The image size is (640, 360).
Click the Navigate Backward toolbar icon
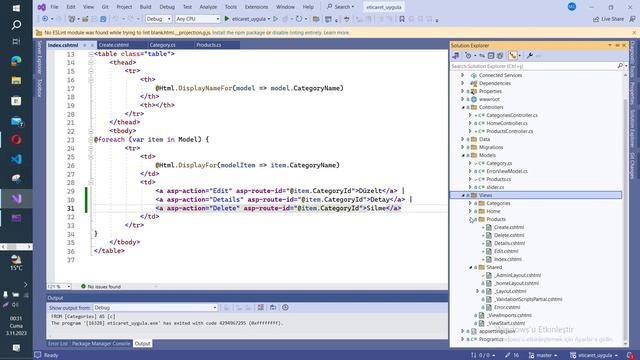coord(45,19)
